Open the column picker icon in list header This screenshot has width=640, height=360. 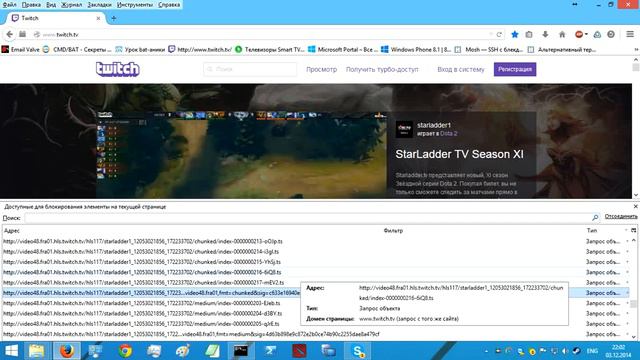point(633,230)
